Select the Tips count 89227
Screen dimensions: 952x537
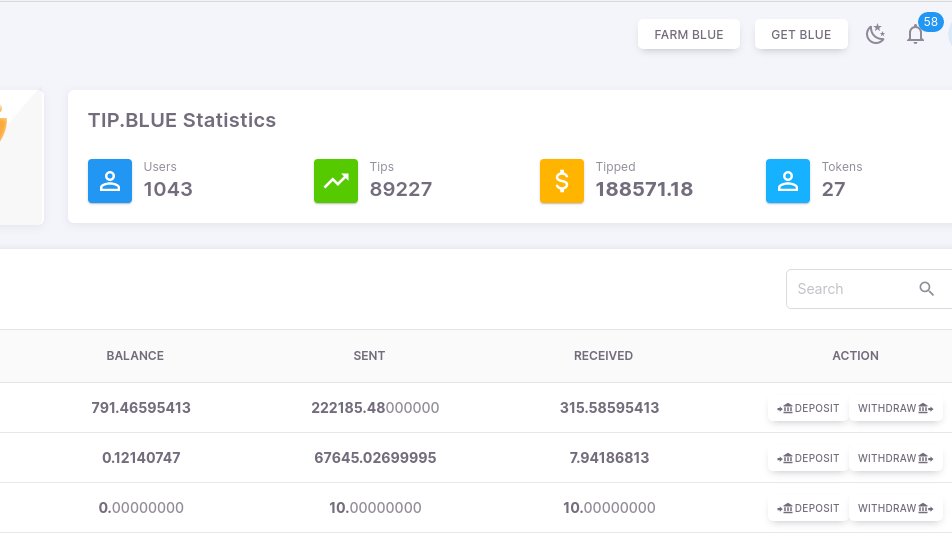pyautogui.click(x=401, y=189)
